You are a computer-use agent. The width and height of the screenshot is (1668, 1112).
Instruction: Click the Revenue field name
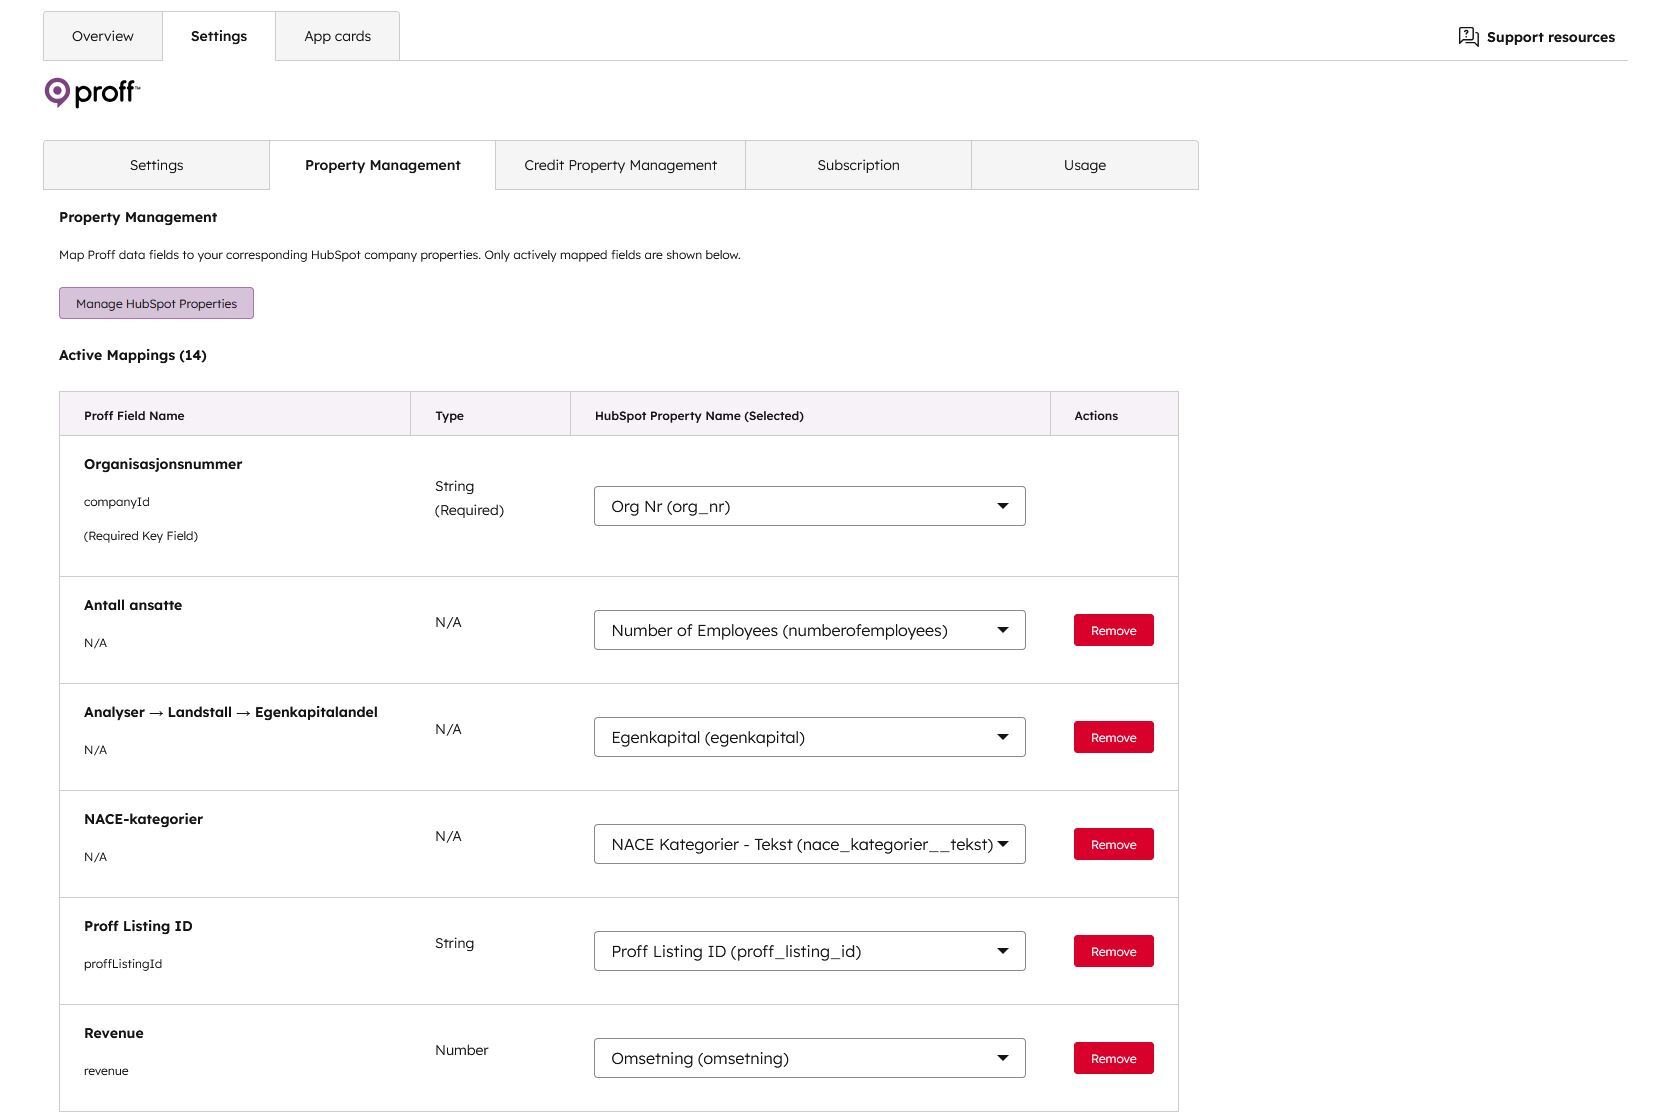pos(114,1033)
